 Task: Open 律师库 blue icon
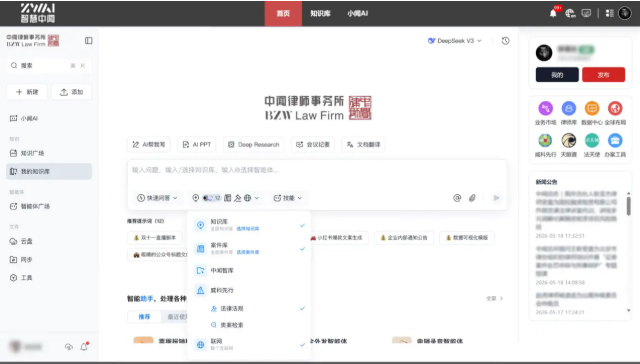point(569,109)
